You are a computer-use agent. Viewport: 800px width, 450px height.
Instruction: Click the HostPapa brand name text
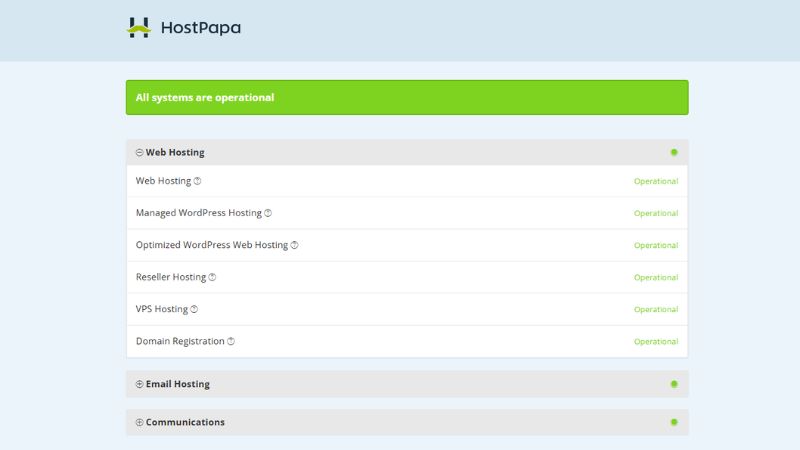200,28
